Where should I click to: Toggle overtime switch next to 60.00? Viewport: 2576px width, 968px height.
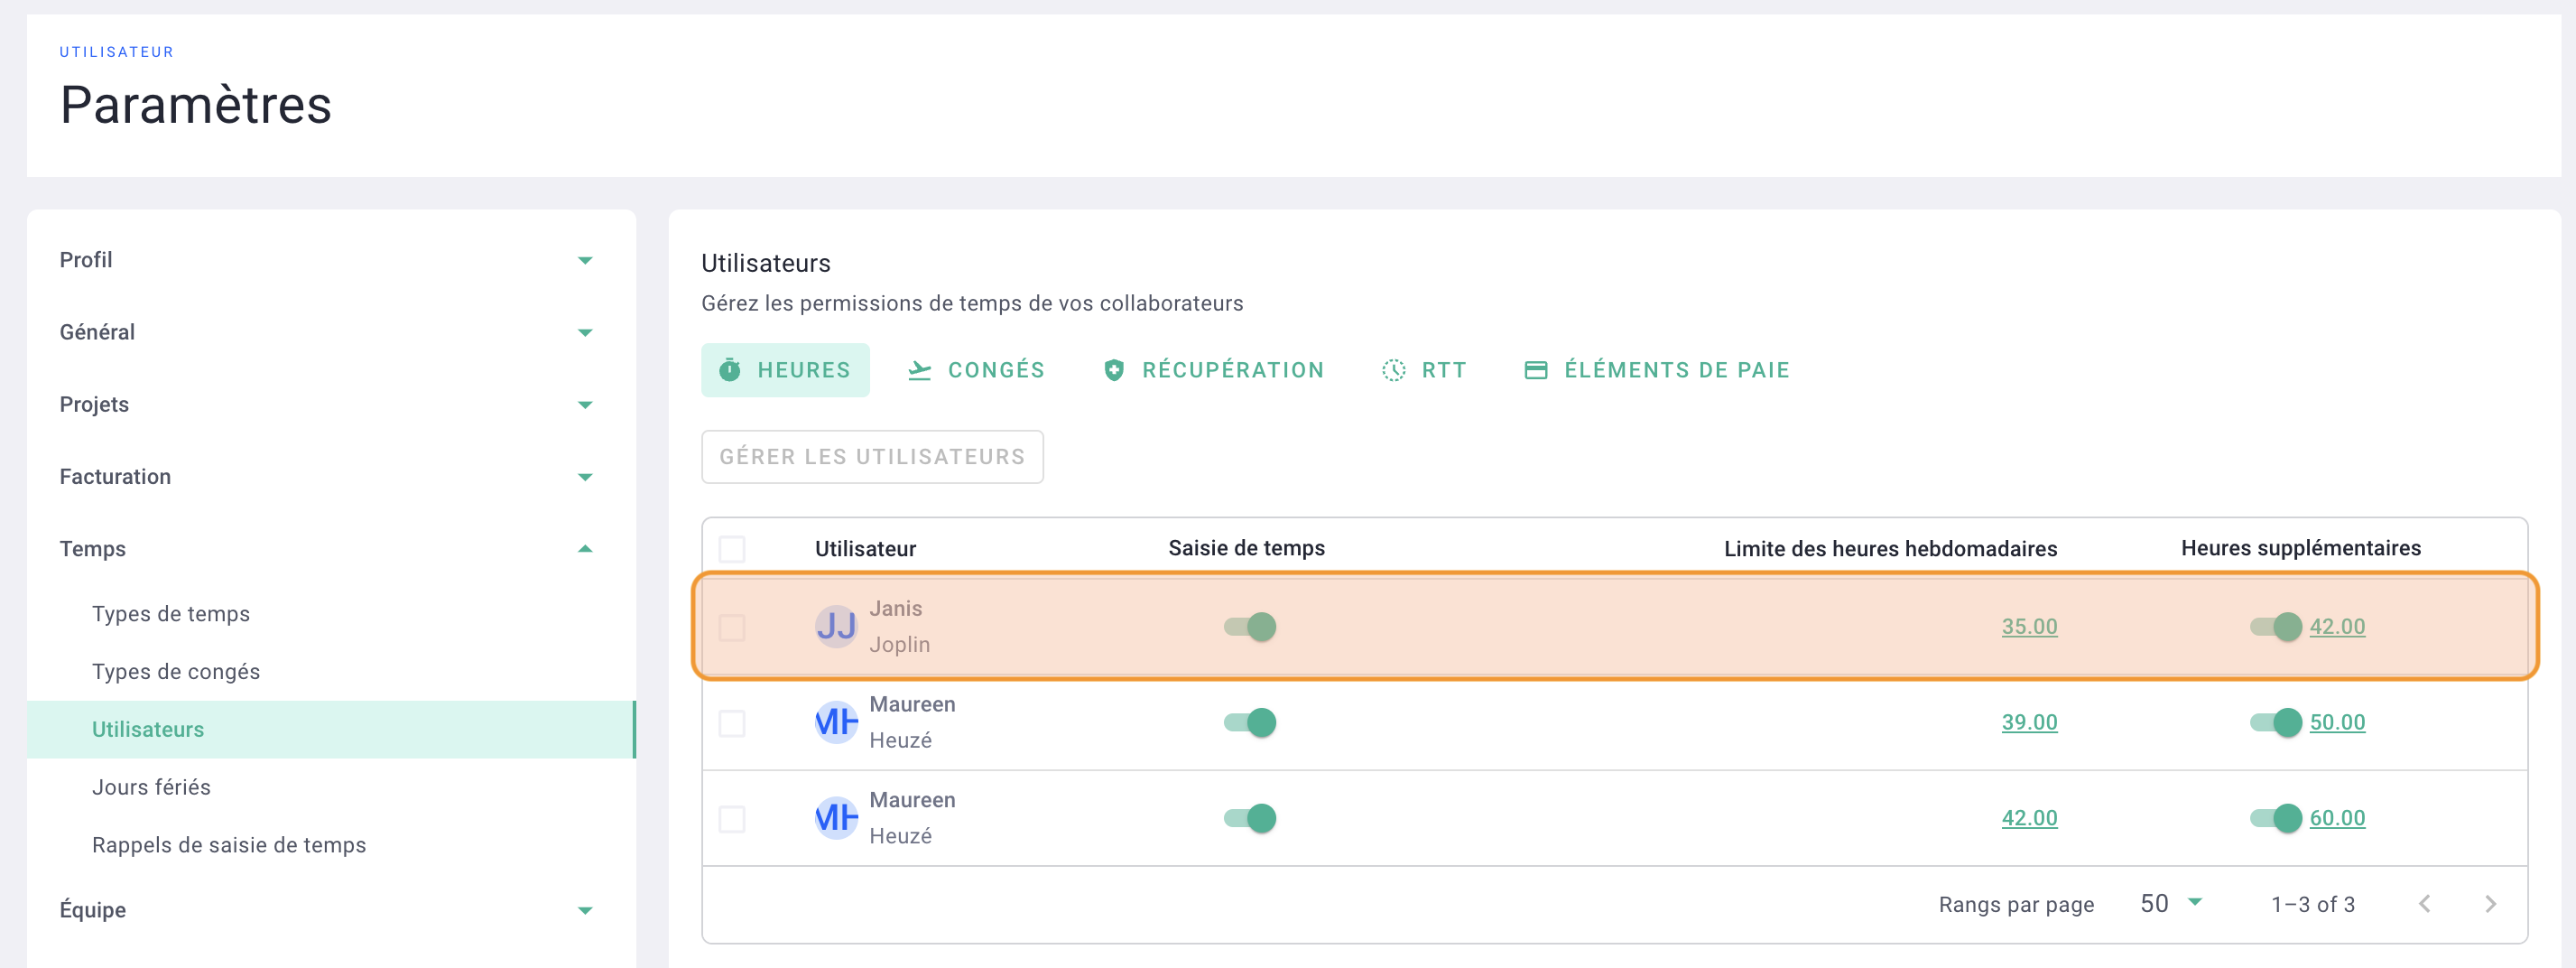coord(2276,818)
